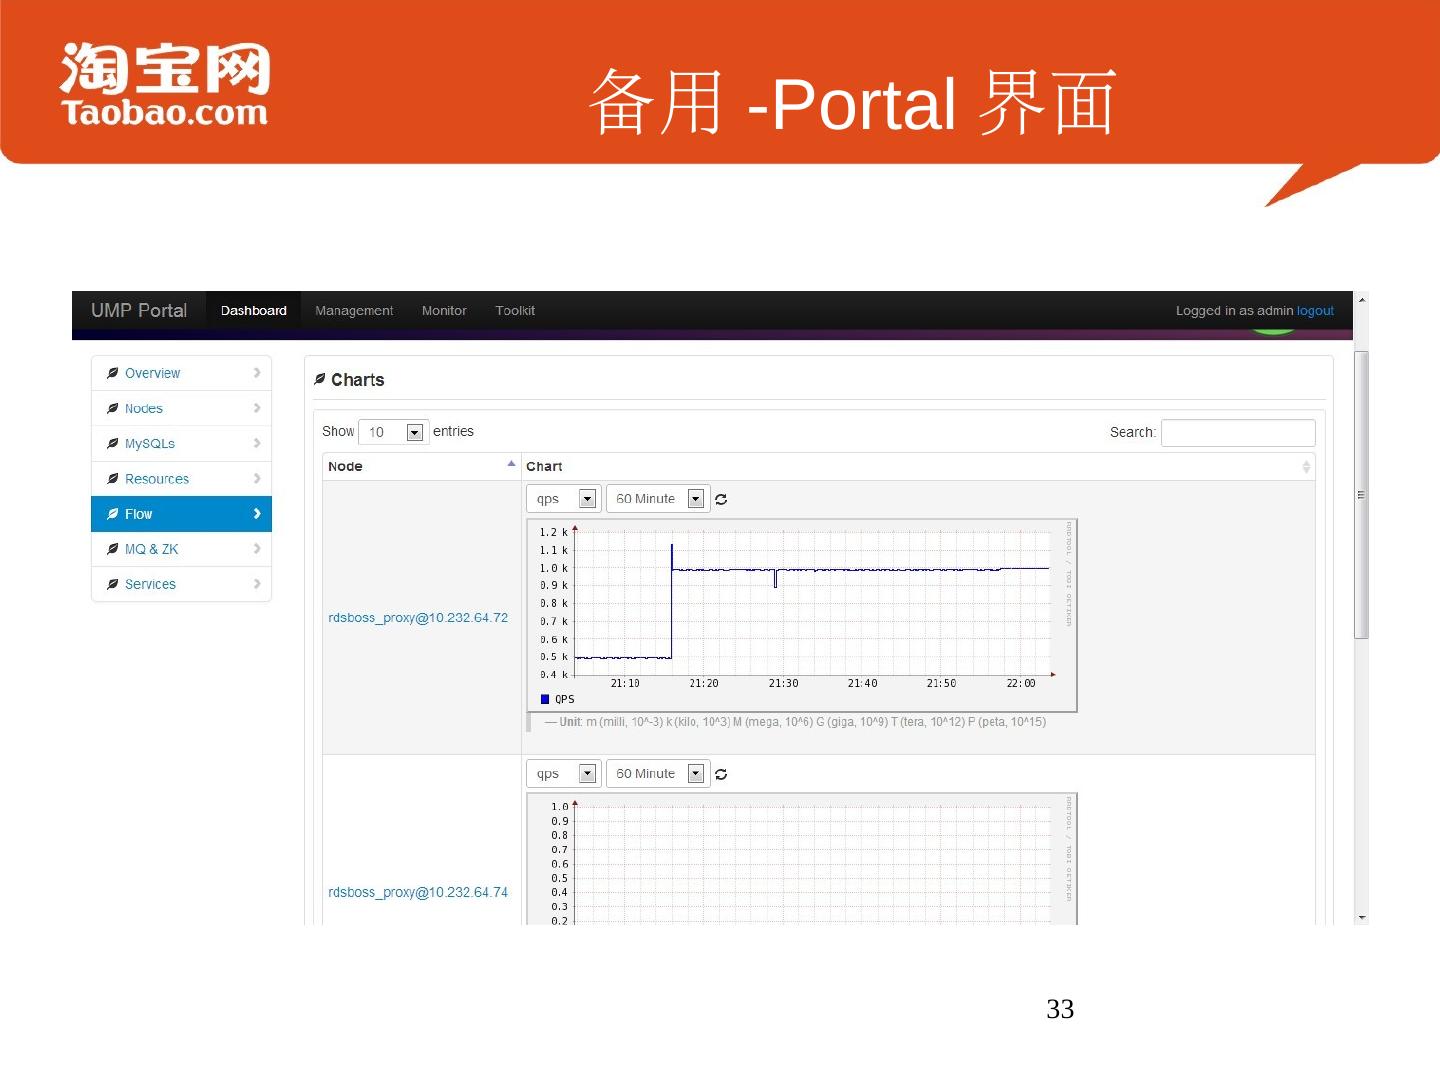Click the chevron arrow on MySQLs row
The image size is (1440, 1080).
pos(257,443)
